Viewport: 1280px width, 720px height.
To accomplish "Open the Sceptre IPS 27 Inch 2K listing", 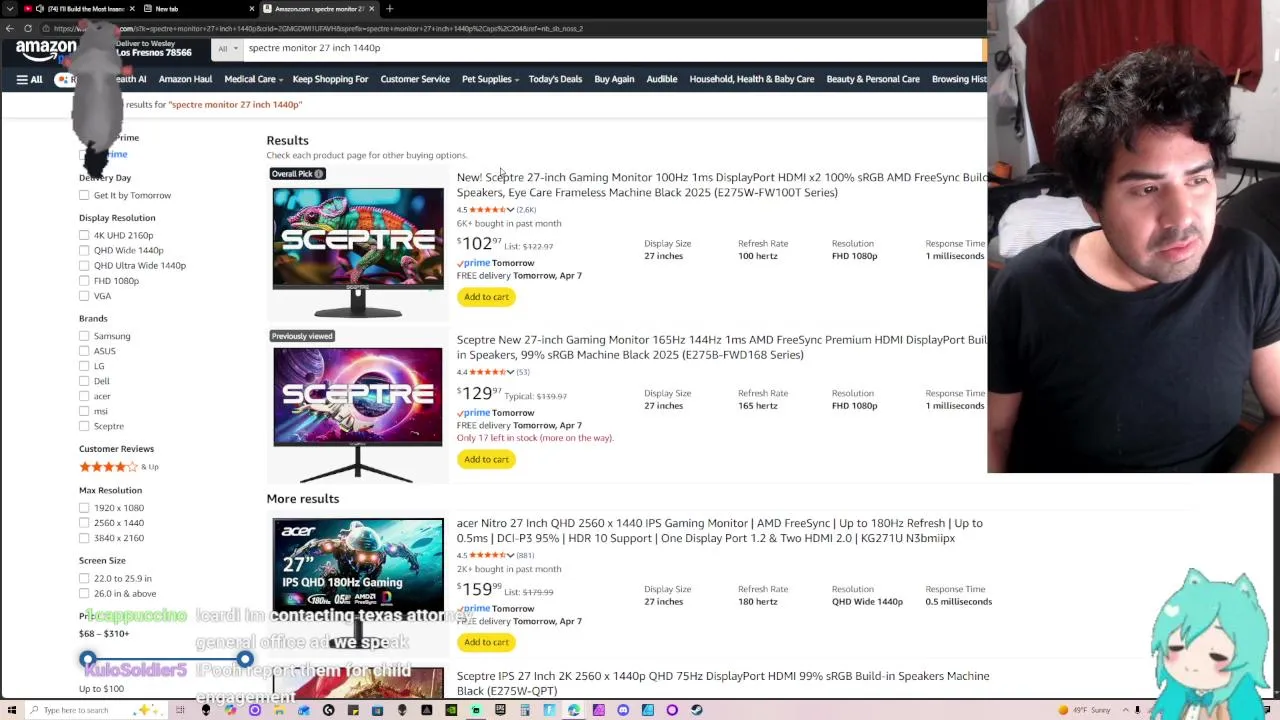I will [x=722, y=683].
